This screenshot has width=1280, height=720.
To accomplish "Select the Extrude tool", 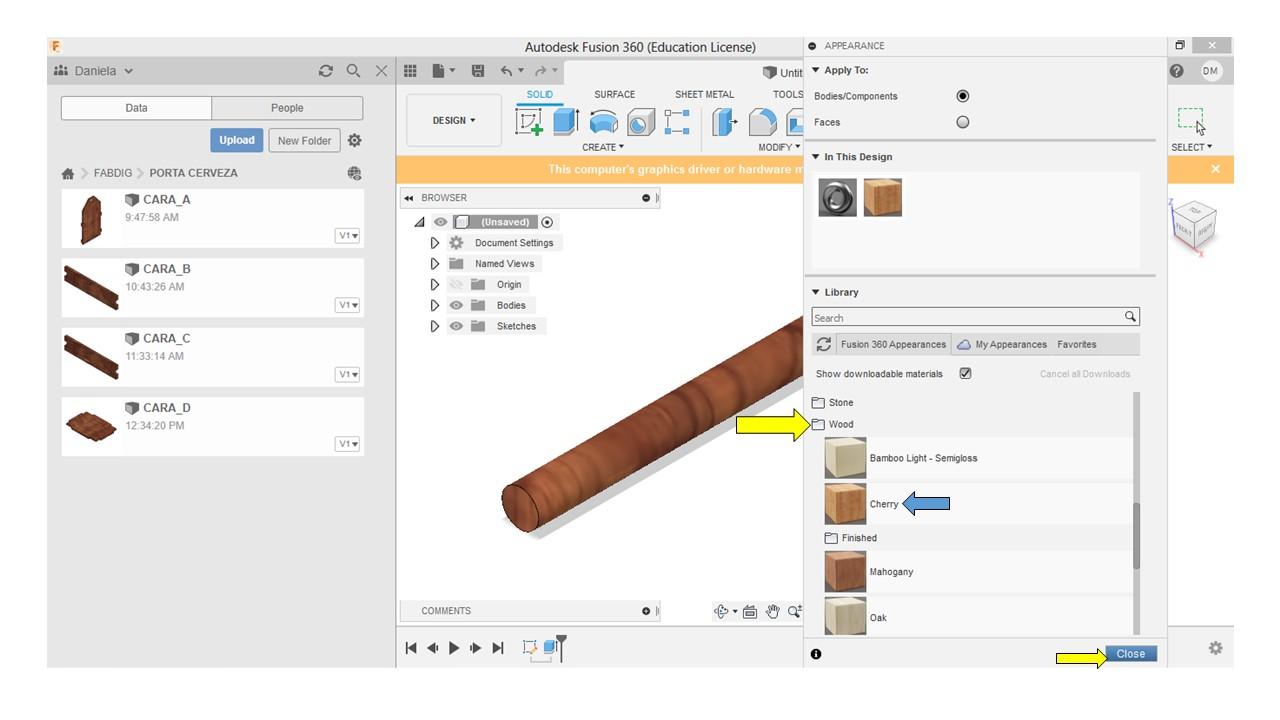I will (x=566, y=122).
